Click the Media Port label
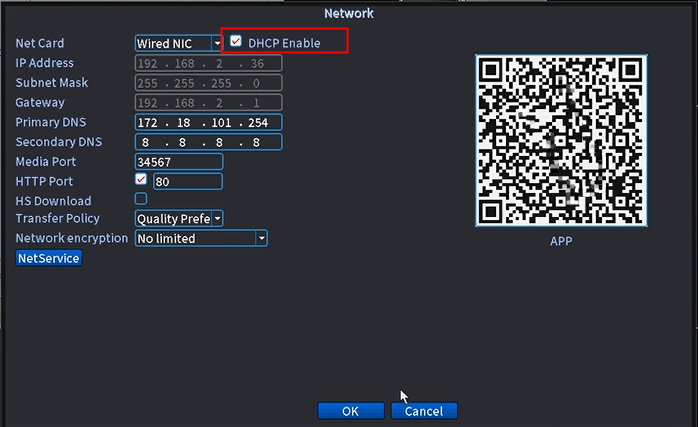 tap(45, 161)
